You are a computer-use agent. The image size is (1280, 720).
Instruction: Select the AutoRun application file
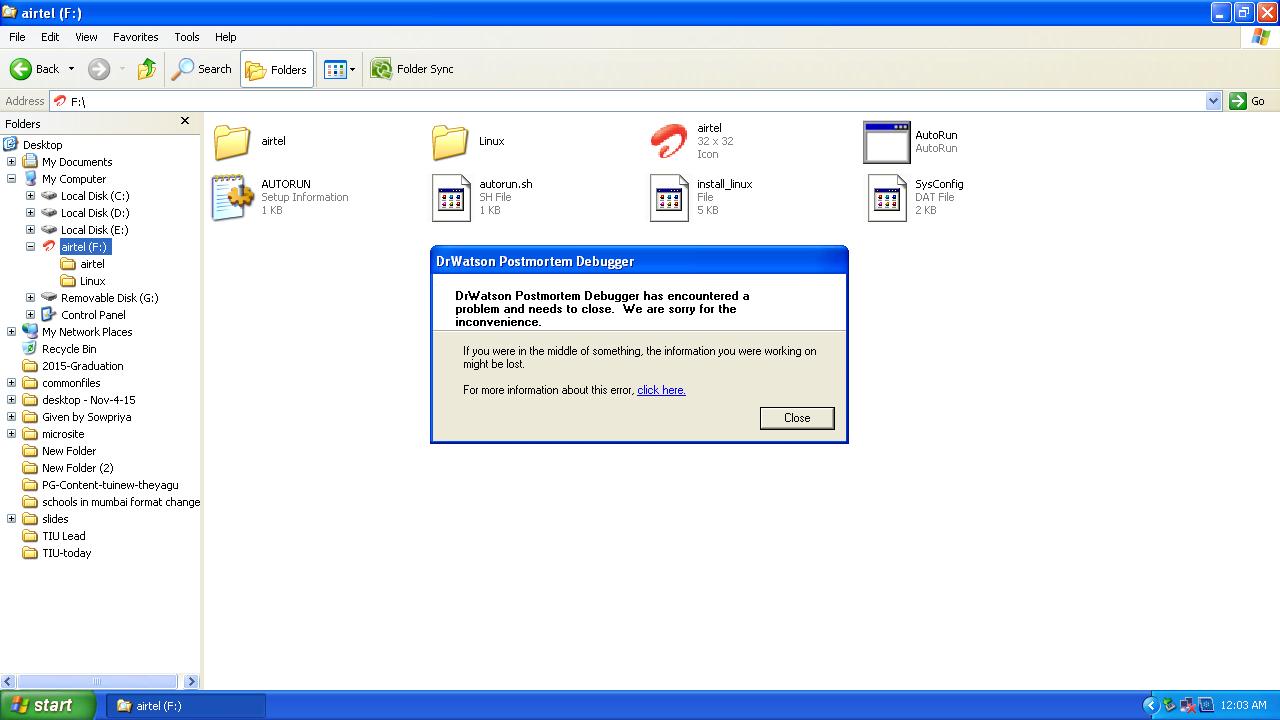(x=887, y=142)
